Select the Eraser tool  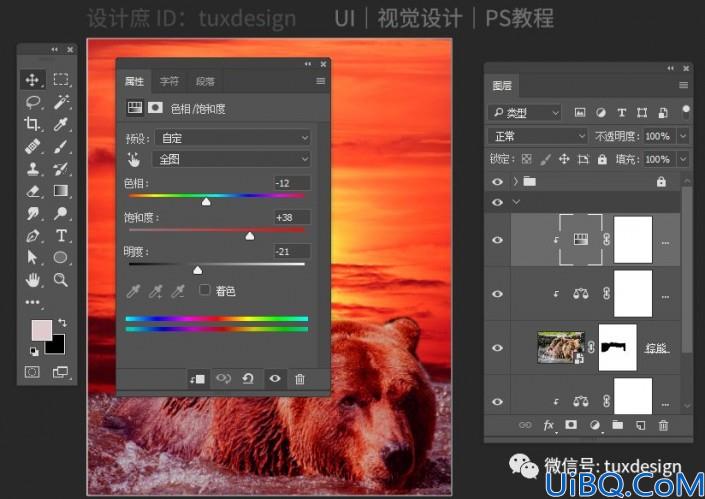33,191
